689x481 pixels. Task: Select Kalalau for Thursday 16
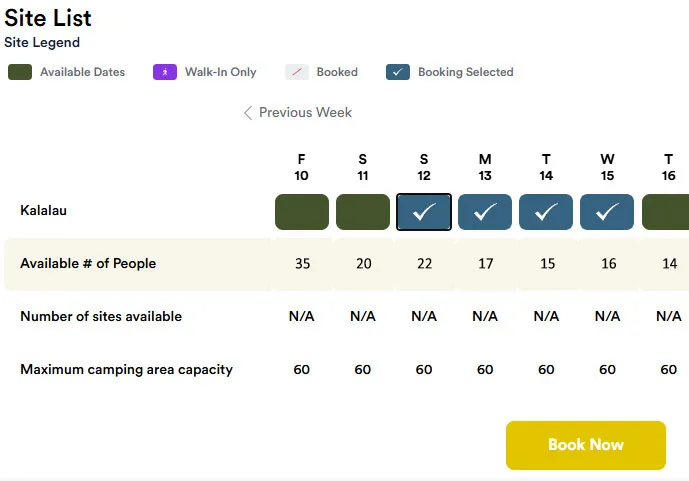point(666,212)
